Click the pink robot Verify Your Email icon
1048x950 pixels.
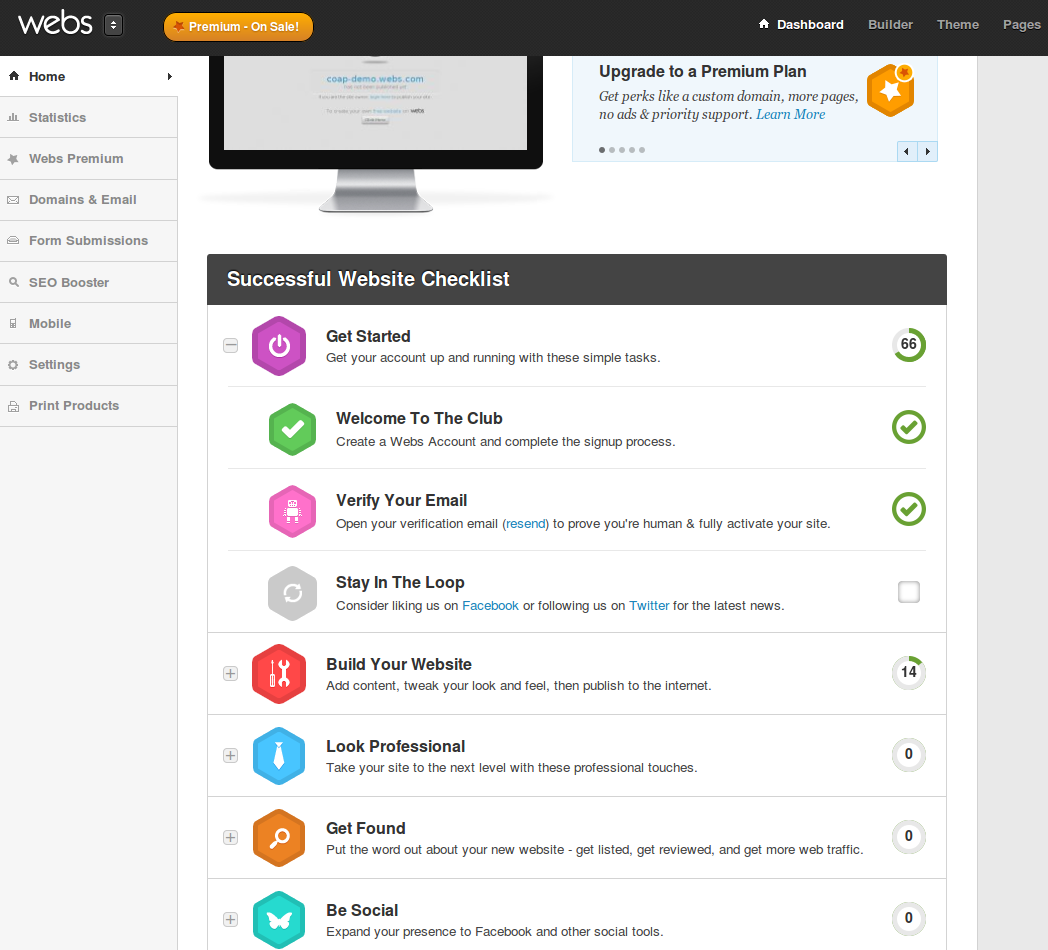292,511
